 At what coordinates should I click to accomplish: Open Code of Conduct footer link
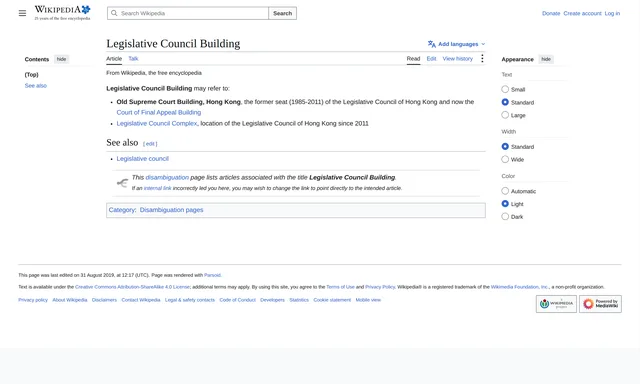pos(238,300)
